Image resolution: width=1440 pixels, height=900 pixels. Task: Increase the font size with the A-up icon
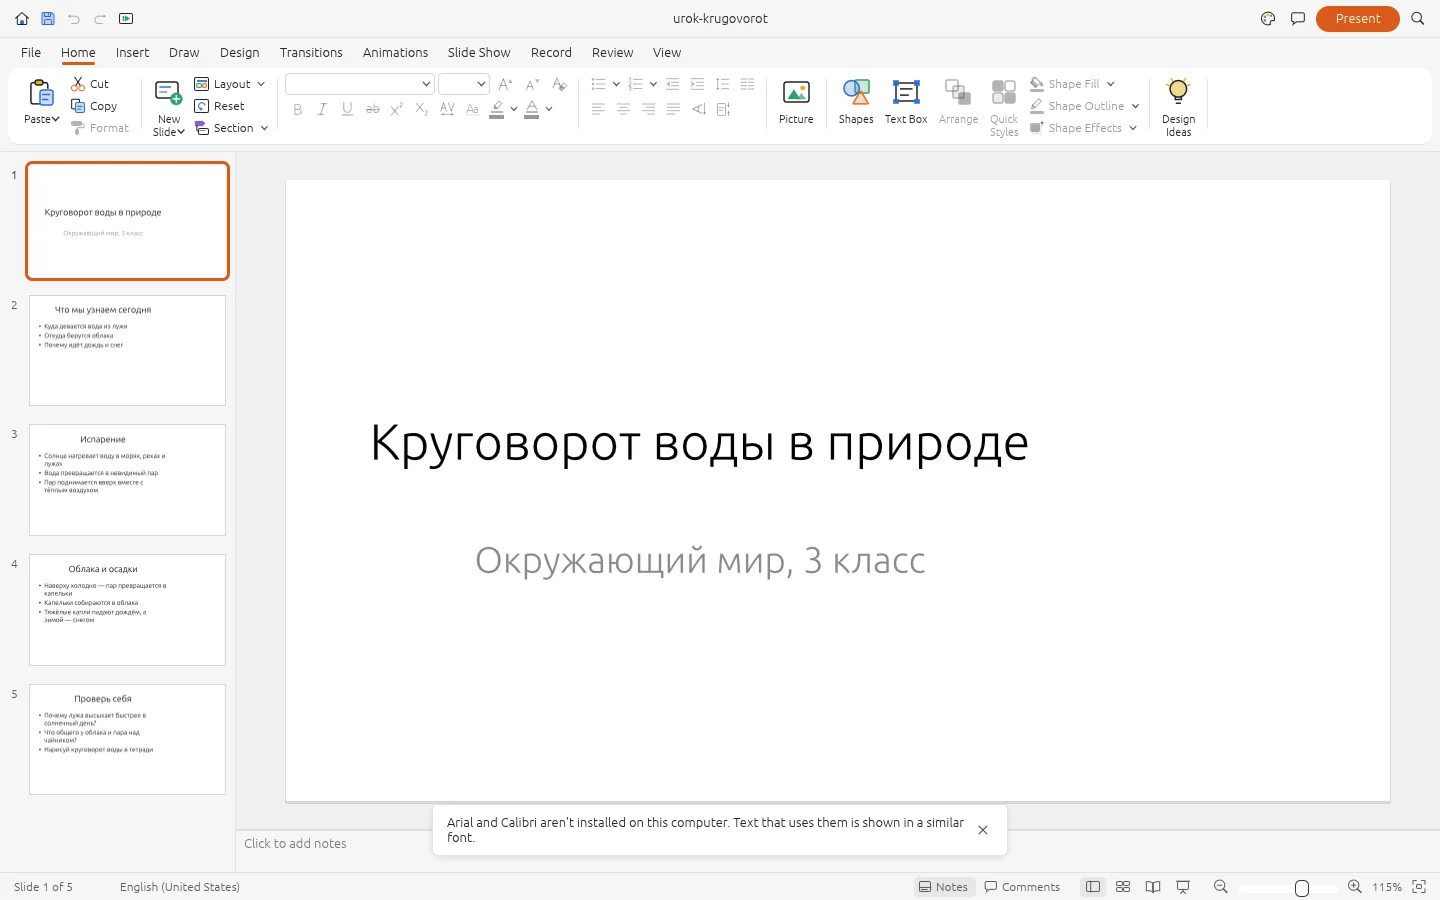point(505,84)
